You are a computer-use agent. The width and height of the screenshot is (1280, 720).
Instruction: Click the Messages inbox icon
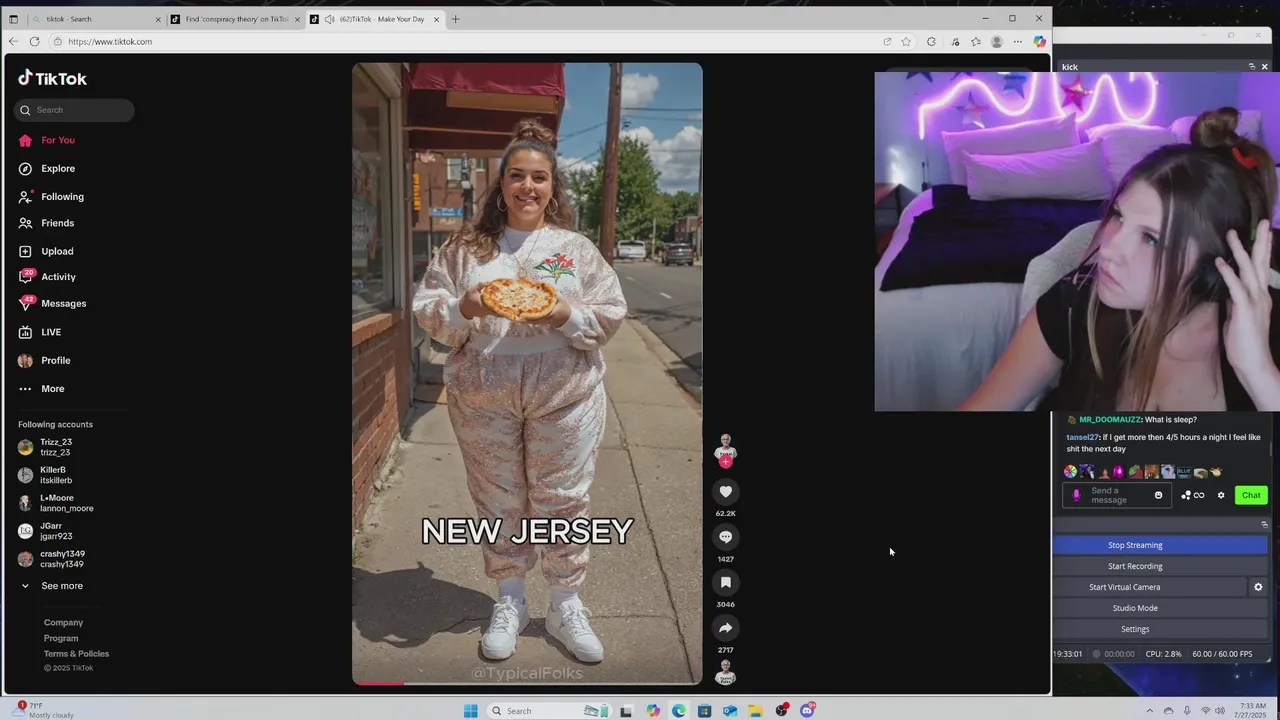tap(26, 303)
